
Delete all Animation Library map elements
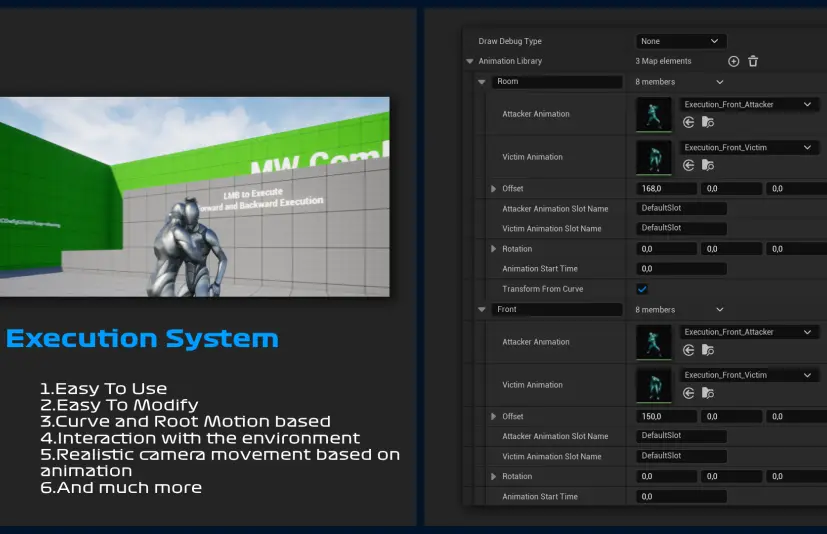click(x=753, y=61)
